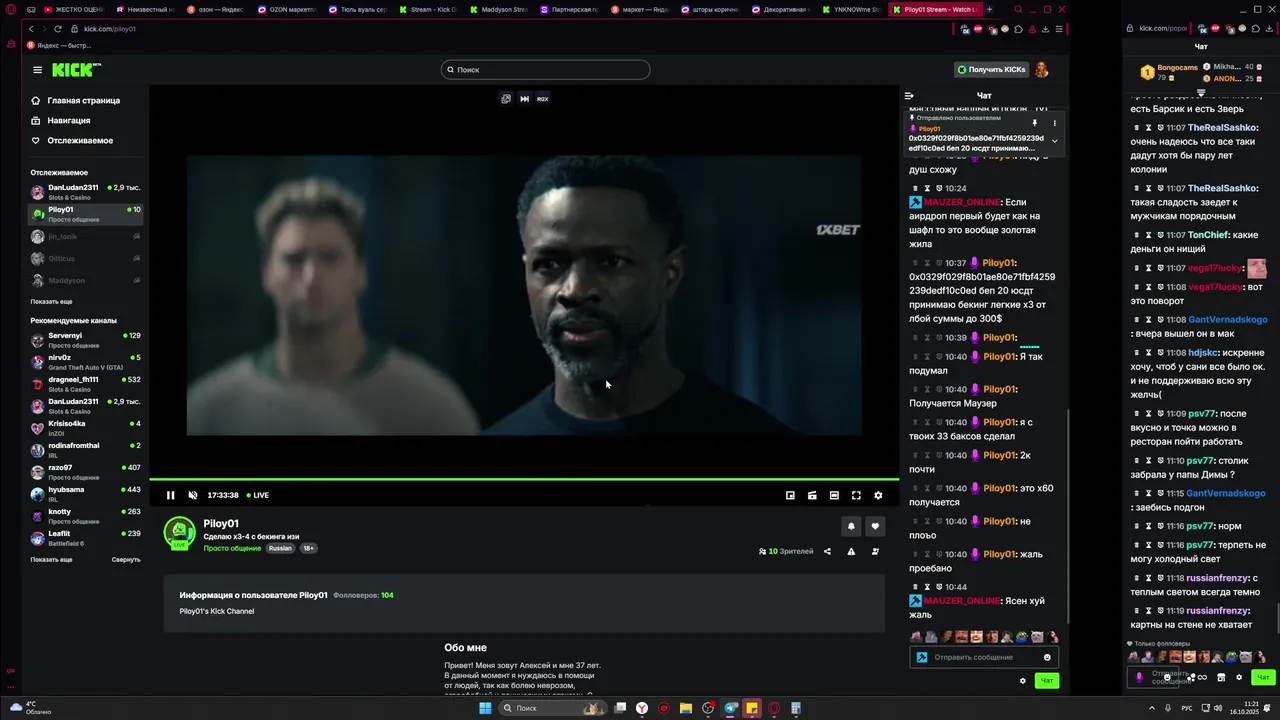The image size is (1280, 720).
Task: Open user options next to report icon
Action: [x=875, y=551]
